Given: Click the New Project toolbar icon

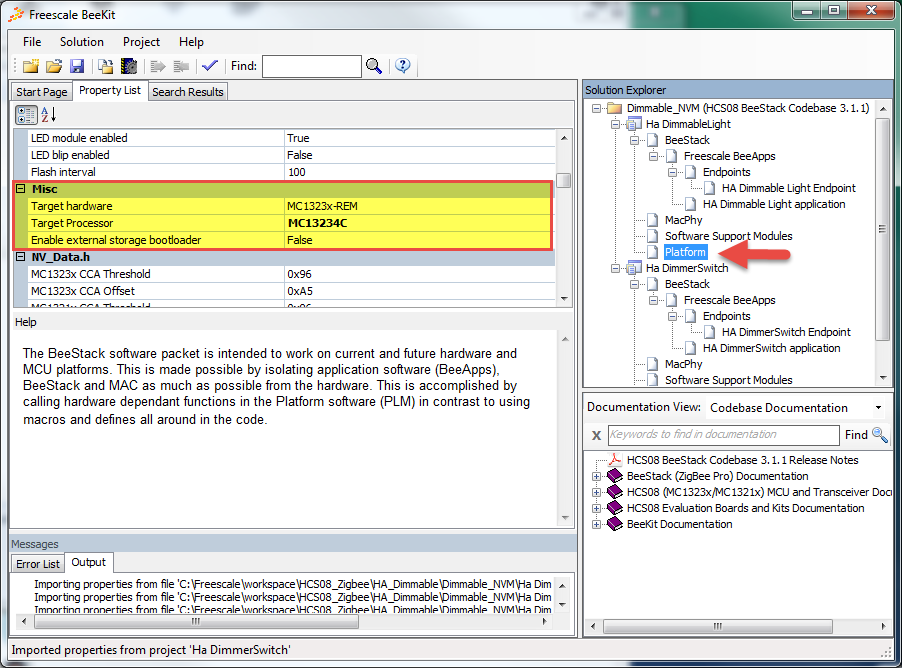Looking at the screenshot, I should [x=30, y=66].
